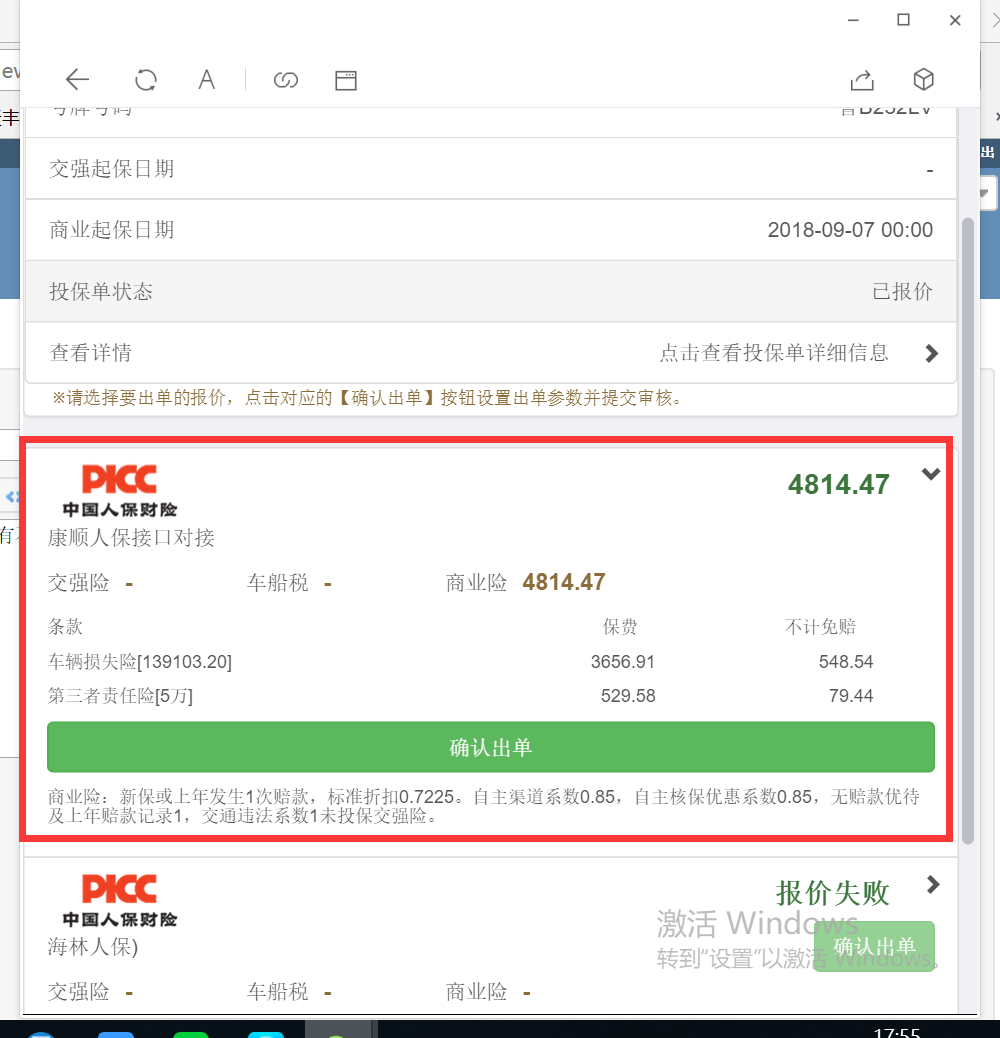Viewport: 1000px width, 1038px height.
Task: Click the 不计免赔 column header
Action: tap(821, 627)
